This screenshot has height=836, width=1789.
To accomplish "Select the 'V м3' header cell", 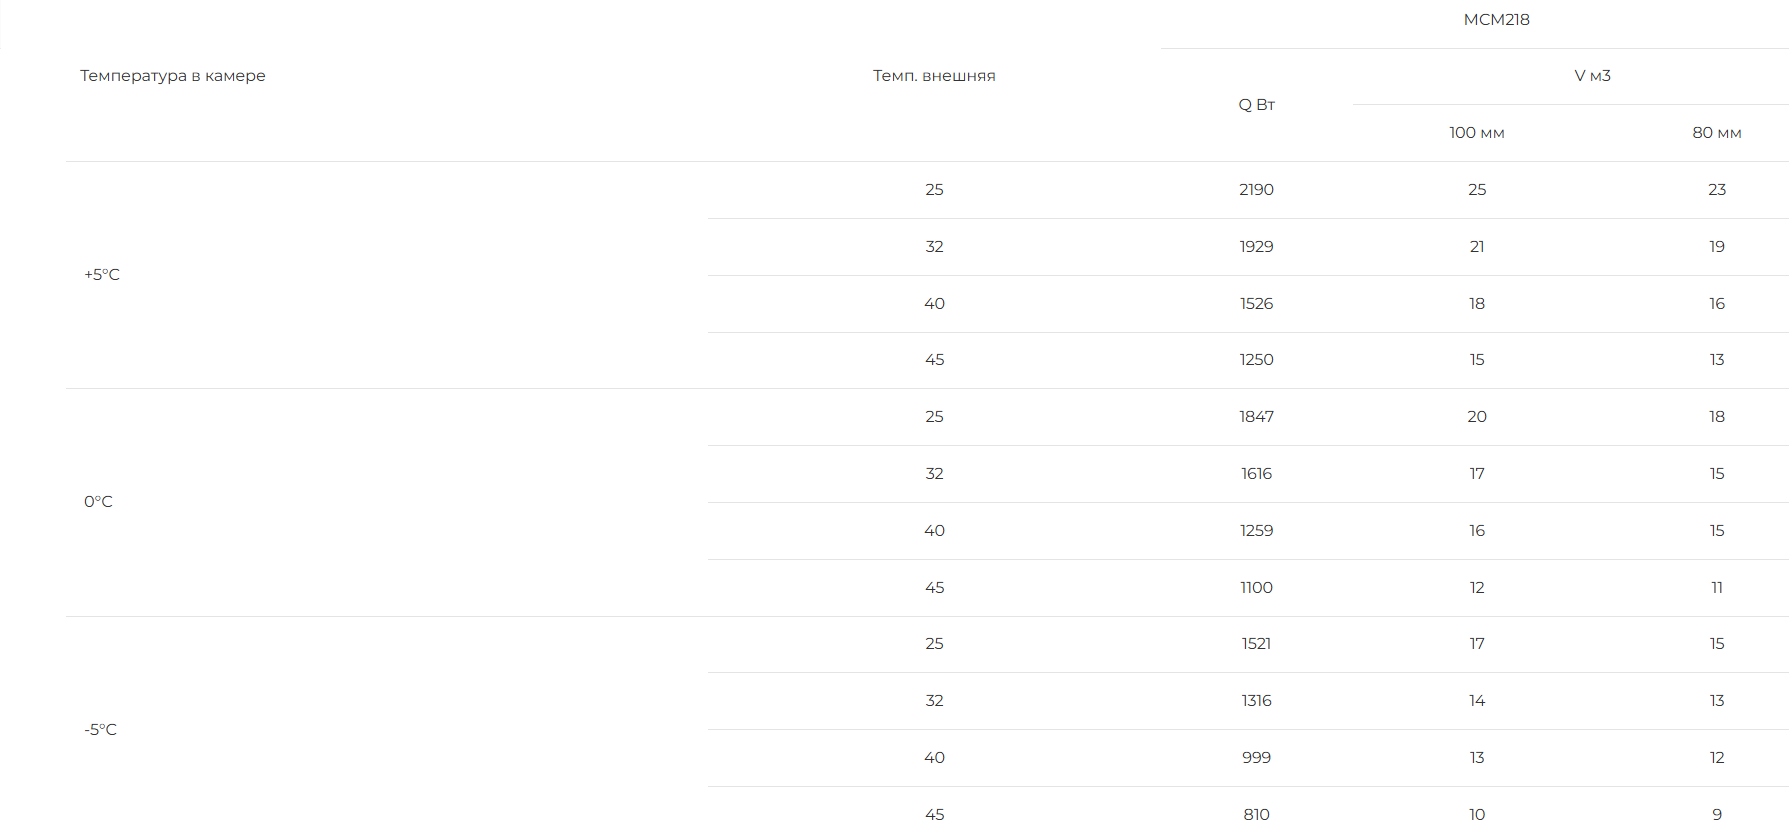I will (1592, 76).
